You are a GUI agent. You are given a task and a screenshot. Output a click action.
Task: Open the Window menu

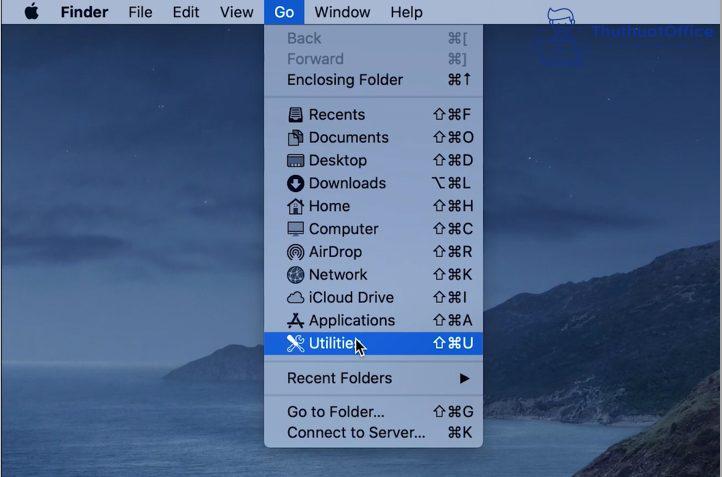[342, 12]
